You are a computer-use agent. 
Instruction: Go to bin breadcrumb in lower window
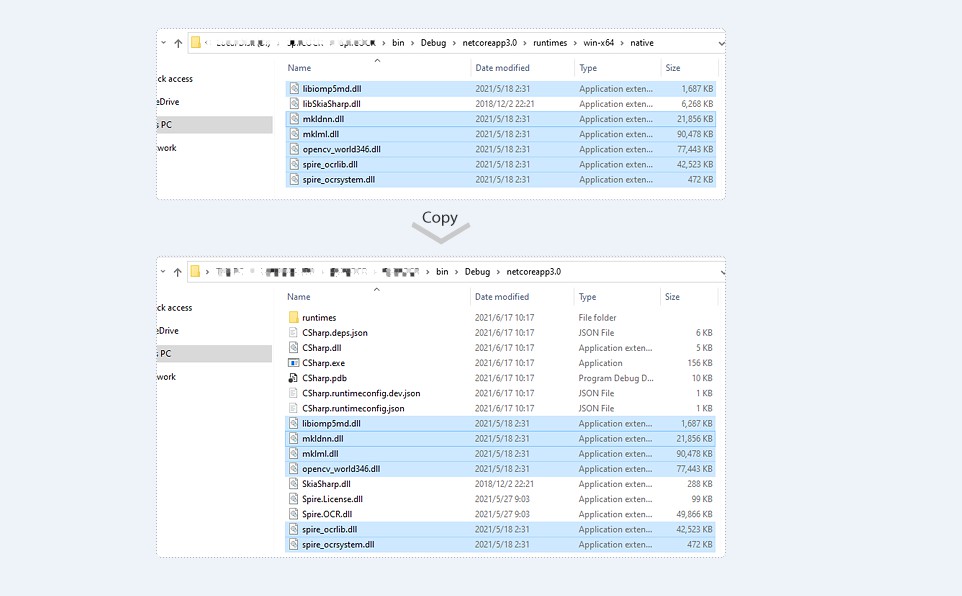442,272
